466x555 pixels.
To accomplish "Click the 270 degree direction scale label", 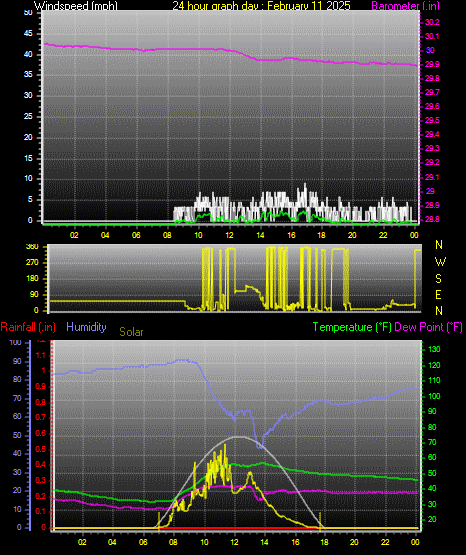I will [x=32, y=263].
